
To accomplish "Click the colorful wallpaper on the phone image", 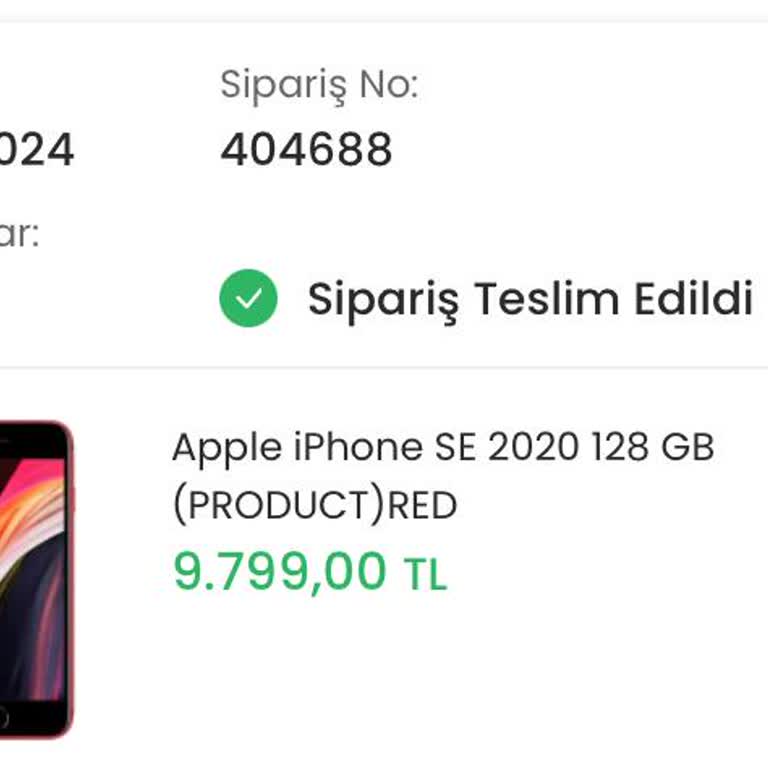I will pos(30,560).
